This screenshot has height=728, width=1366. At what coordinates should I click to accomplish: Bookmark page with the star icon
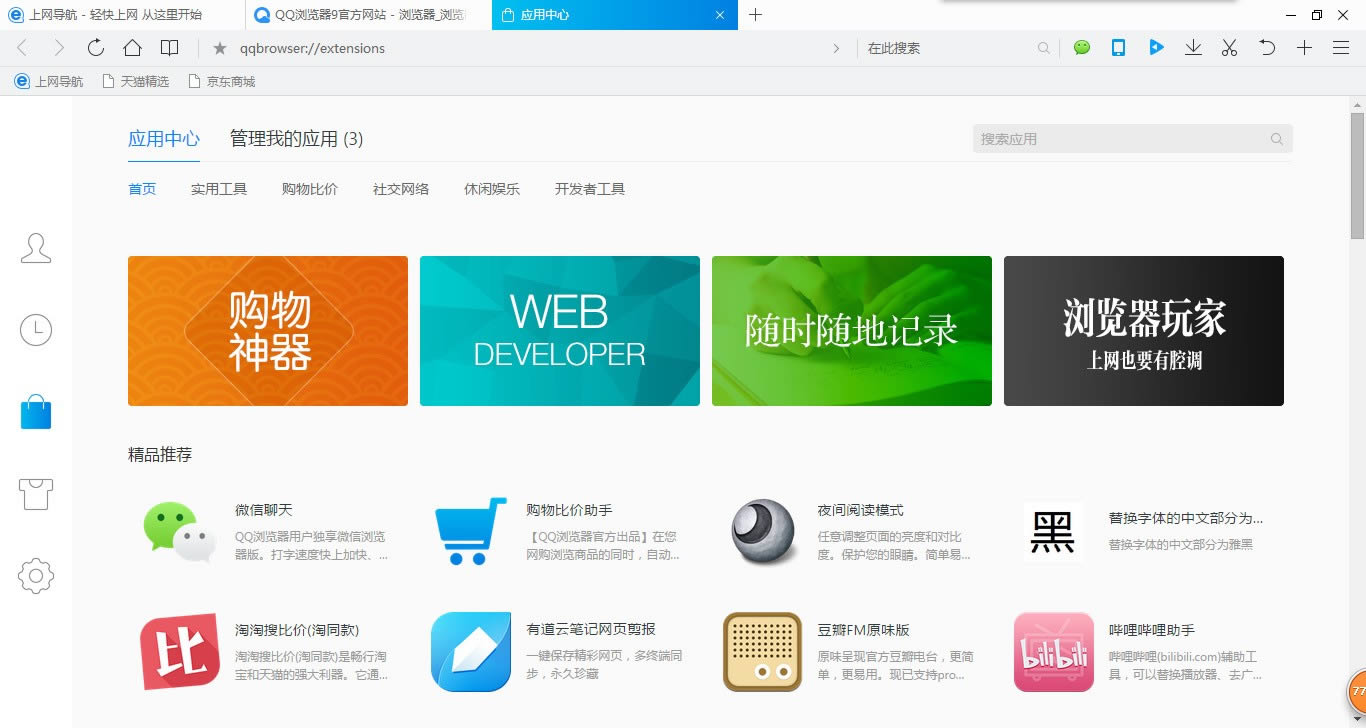click(220, 48)
